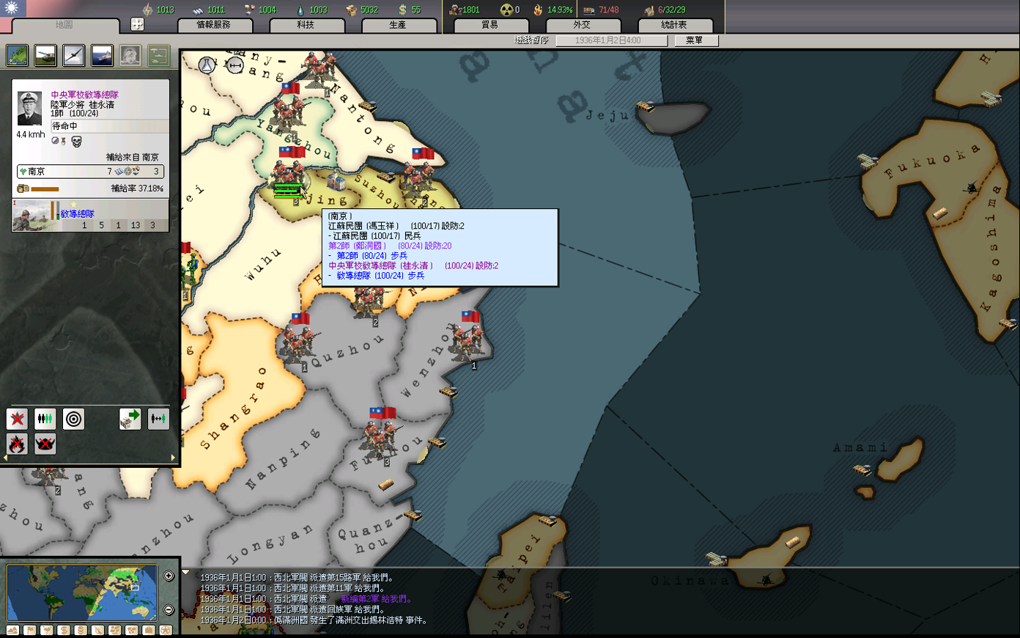
Task: Click the 南京 location box
Action: click(90, 172)
